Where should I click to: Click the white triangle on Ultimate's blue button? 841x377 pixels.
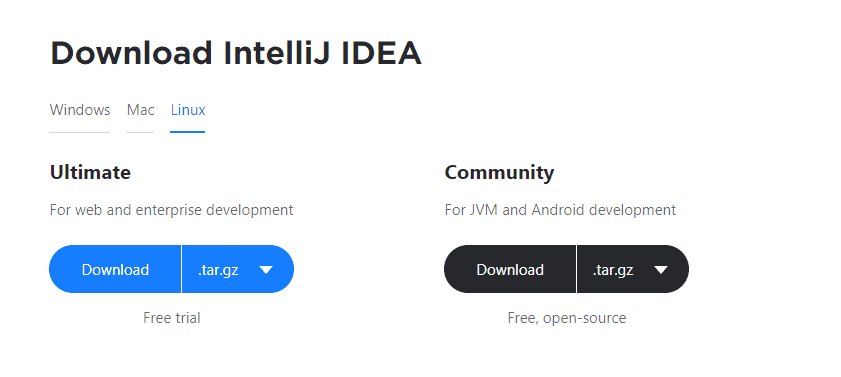point(266,270)
